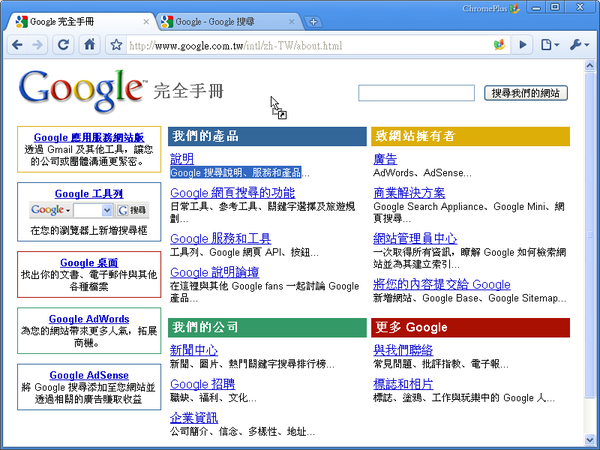600x450 pixels.
Task: Click the AdWords、AdSense description text
Action: coord(422,173)
